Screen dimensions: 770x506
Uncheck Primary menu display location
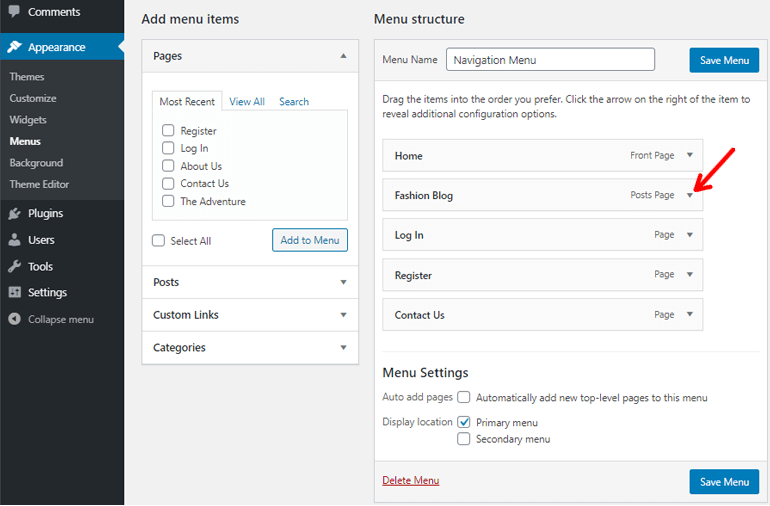[x=464, y=422]
